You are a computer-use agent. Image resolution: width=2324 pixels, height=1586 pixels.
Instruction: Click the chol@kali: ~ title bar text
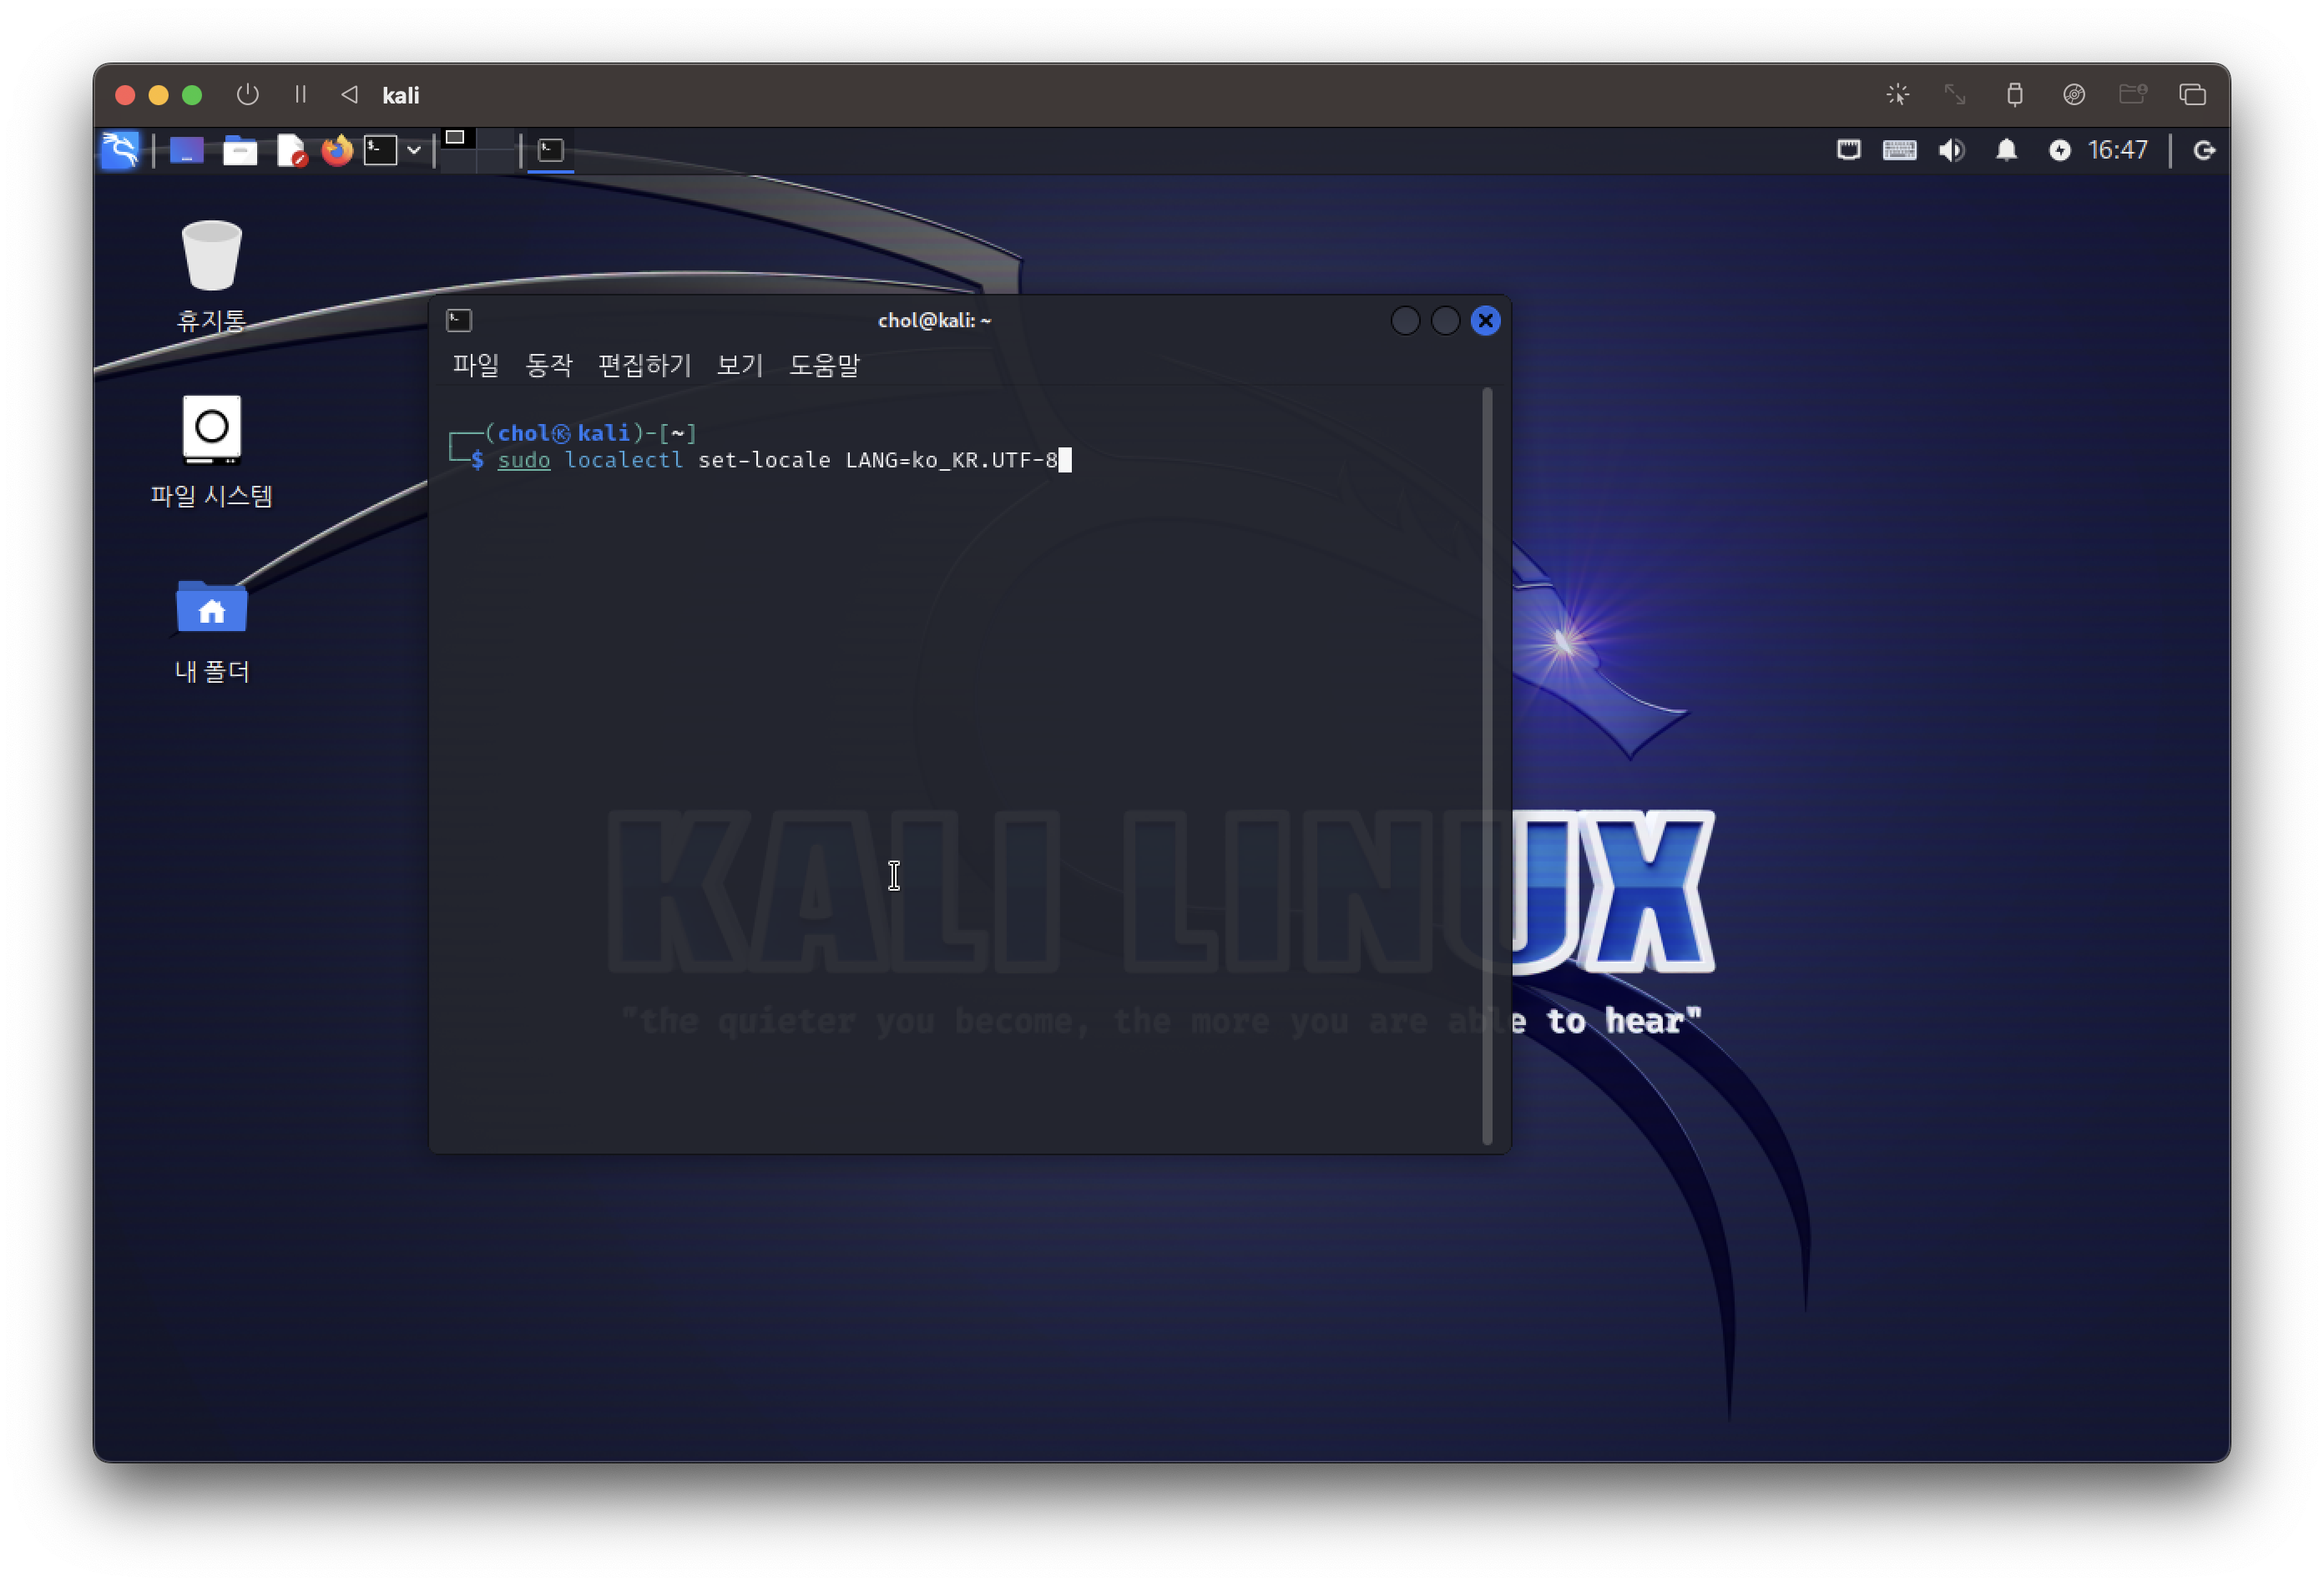pyautogui.click(x=934, y=320)
